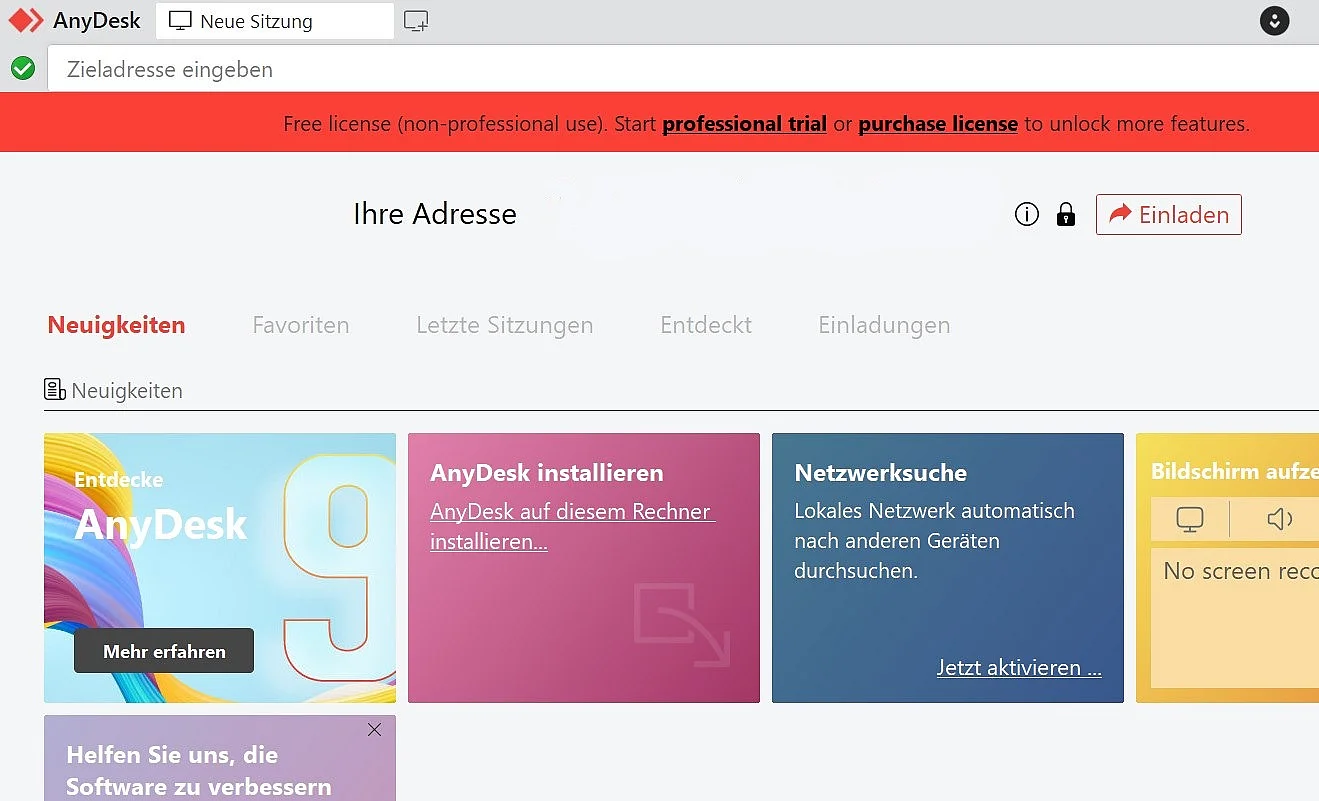This screenshot has height=801, width=1319.
Task: Click the Netzwerksuche card title
Action: click(881, 473)
